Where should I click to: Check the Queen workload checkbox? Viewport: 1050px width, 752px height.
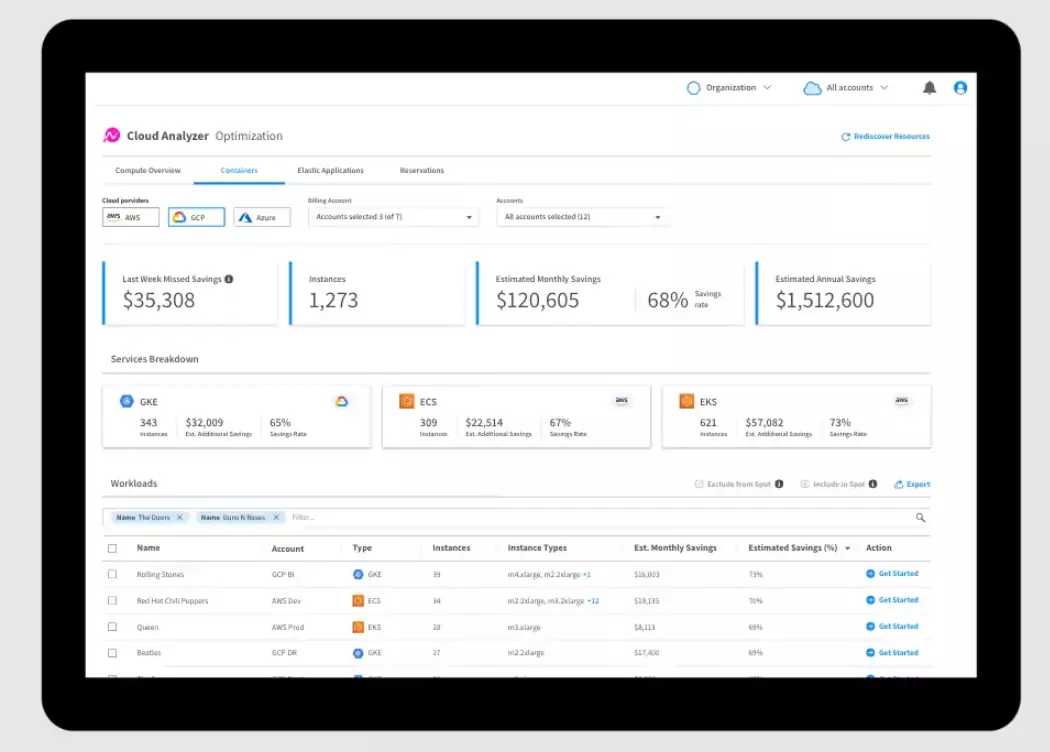pos(112,627)
